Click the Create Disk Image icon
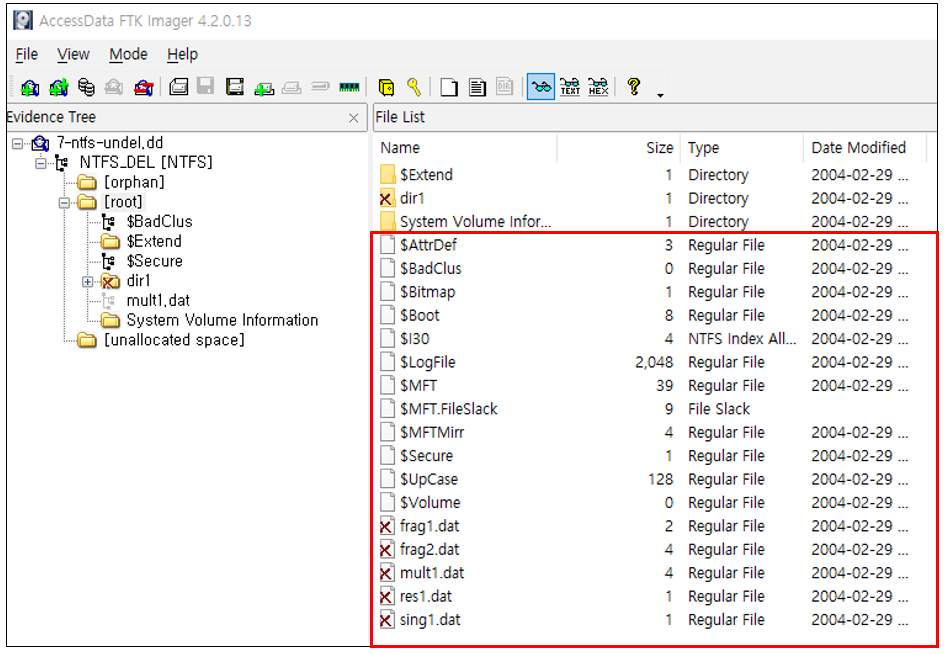Image resolution: width=948 pixels, height=654 pixels. point(178,87)
